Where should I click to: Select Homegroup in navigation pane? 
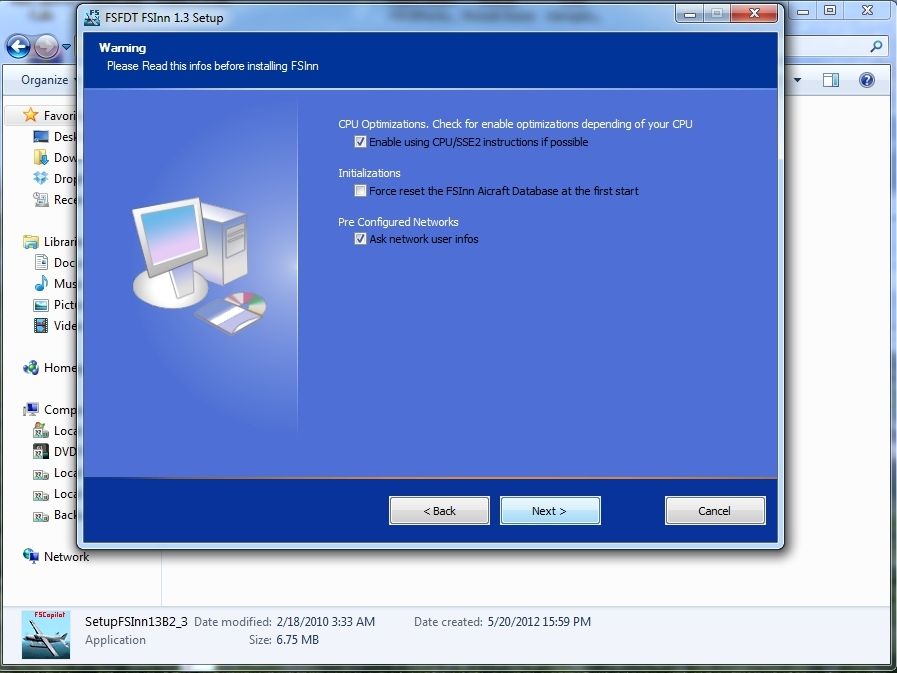click(x=49, y=367)
